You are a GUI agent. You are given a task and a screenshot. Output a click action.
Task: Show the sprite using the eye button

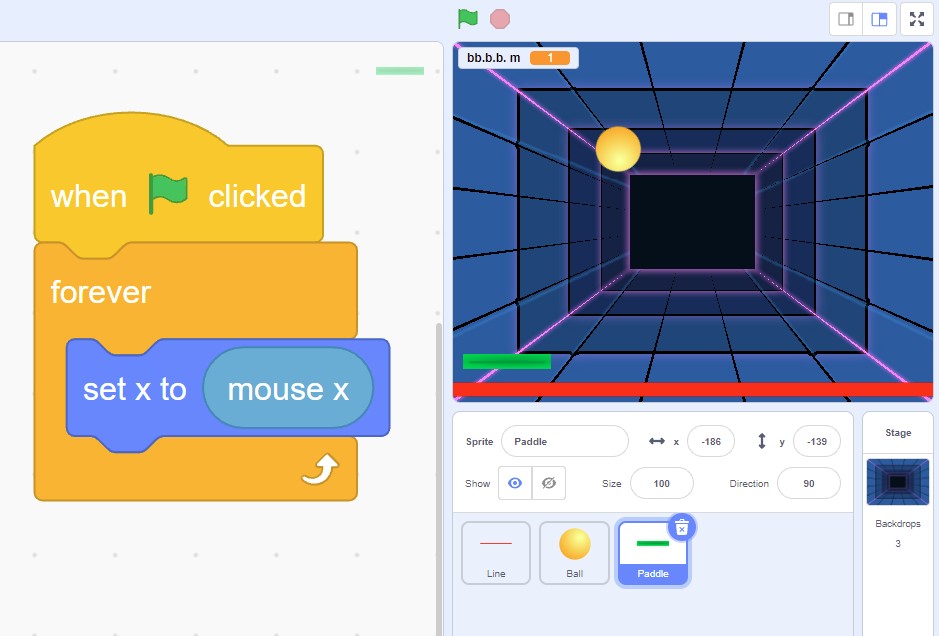[514, 483]
